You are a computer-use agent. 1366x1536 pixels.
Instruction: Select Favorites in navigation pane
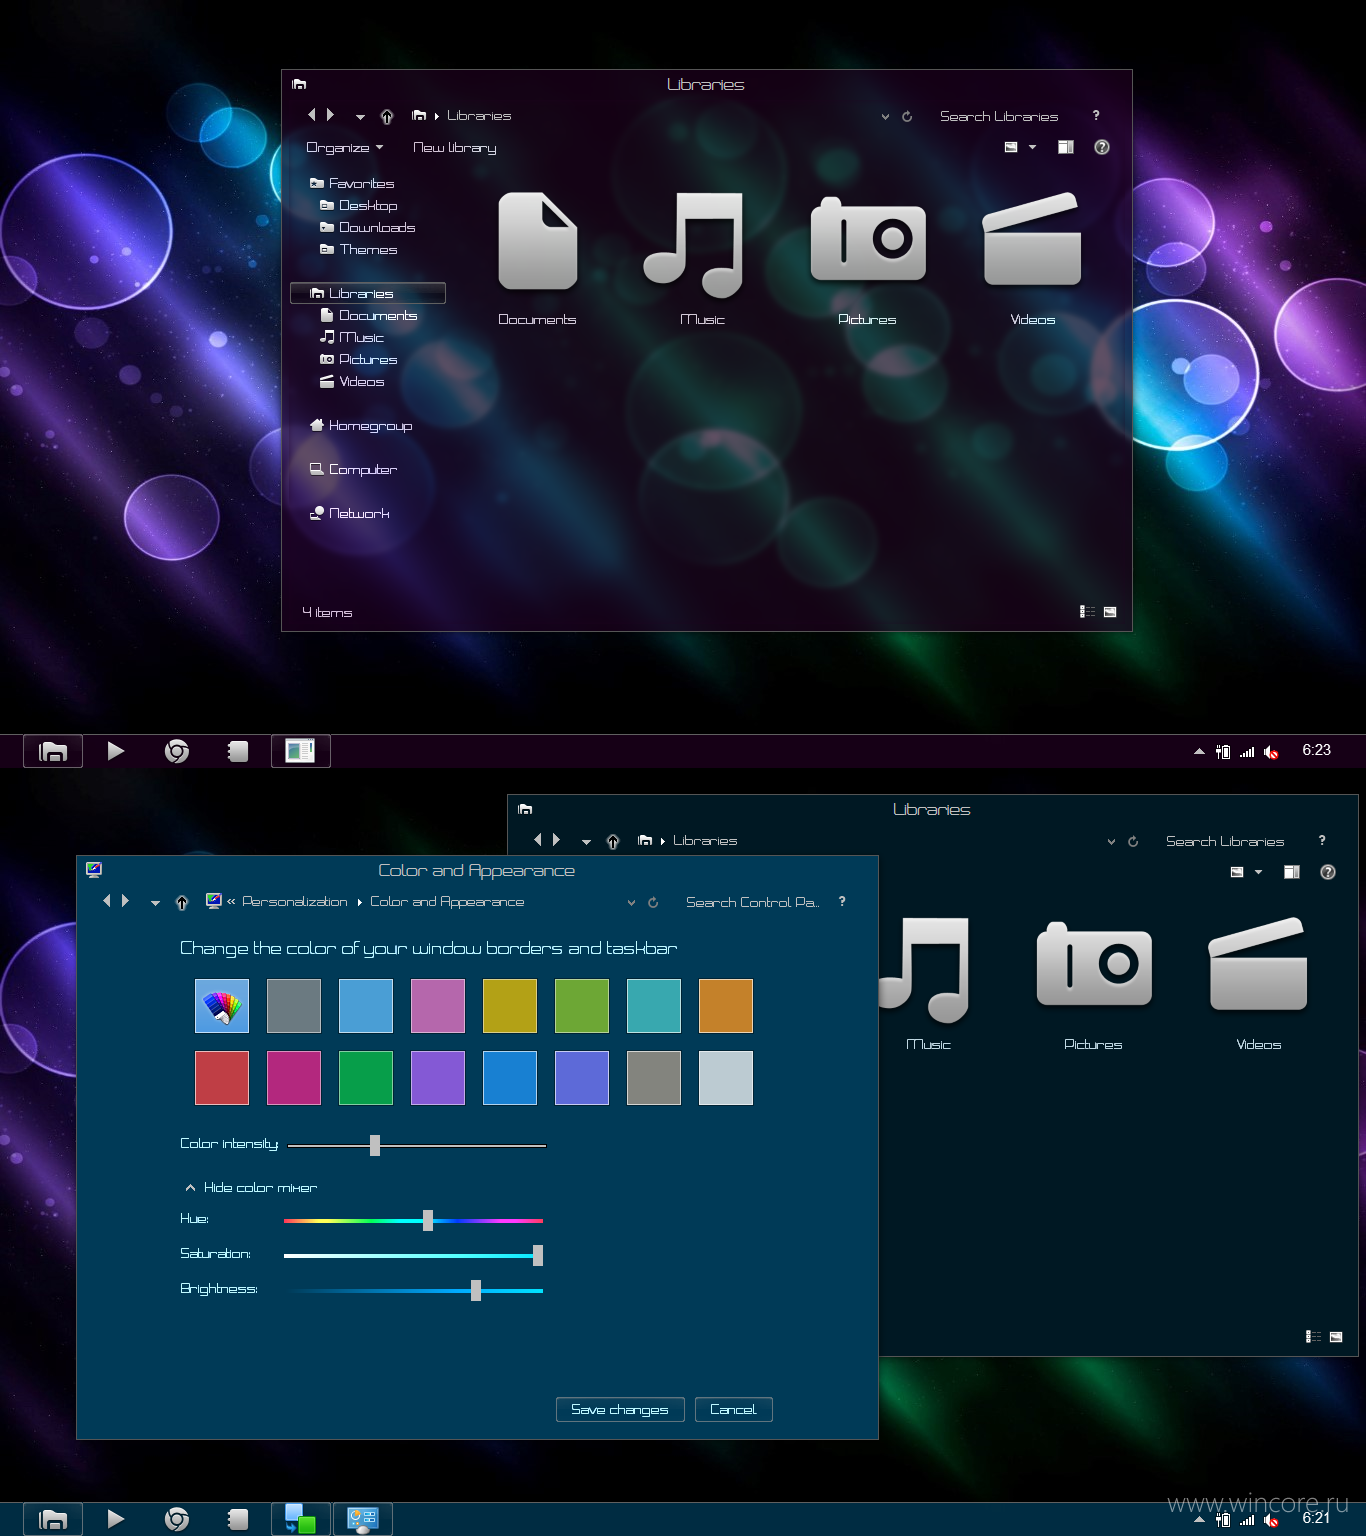pos(352,183)
